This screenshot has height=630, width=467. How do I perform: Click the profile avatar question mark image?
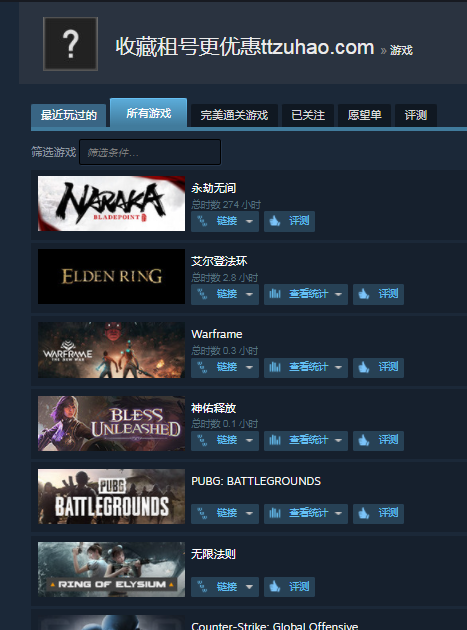(x=70, y=44)
